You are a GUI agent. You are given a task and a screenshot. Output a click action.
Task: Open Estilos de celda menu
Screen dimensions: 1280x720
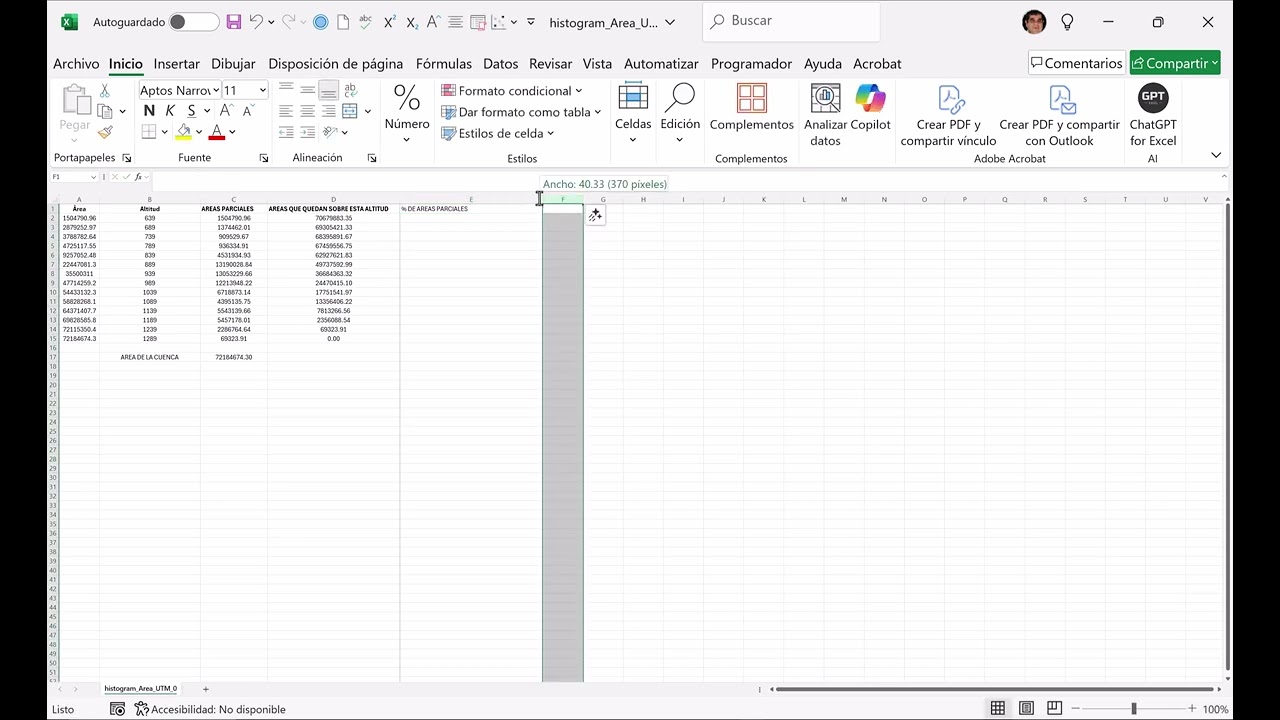click(497, 133)
